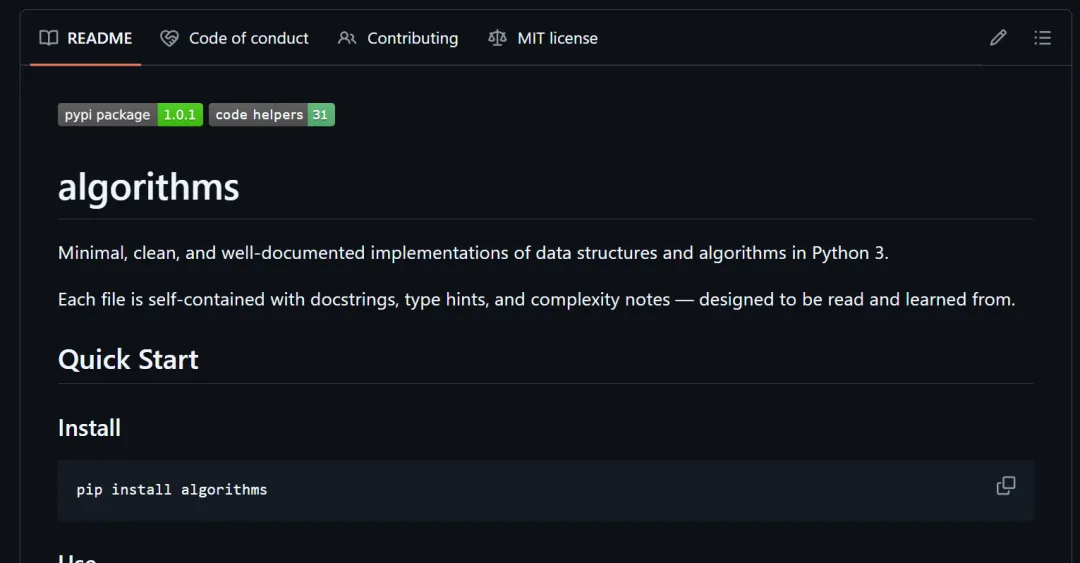Image resolution: width=1080 pixels, height=563 pixels.
Task: Click the book icon on README tab
Action: point(48,38)
